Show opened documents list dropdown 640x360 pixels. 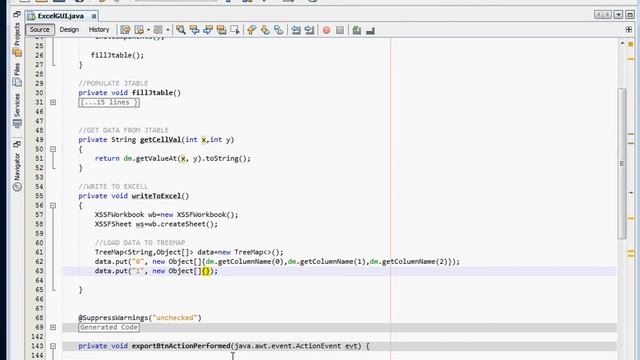click(x=618, y=15)
